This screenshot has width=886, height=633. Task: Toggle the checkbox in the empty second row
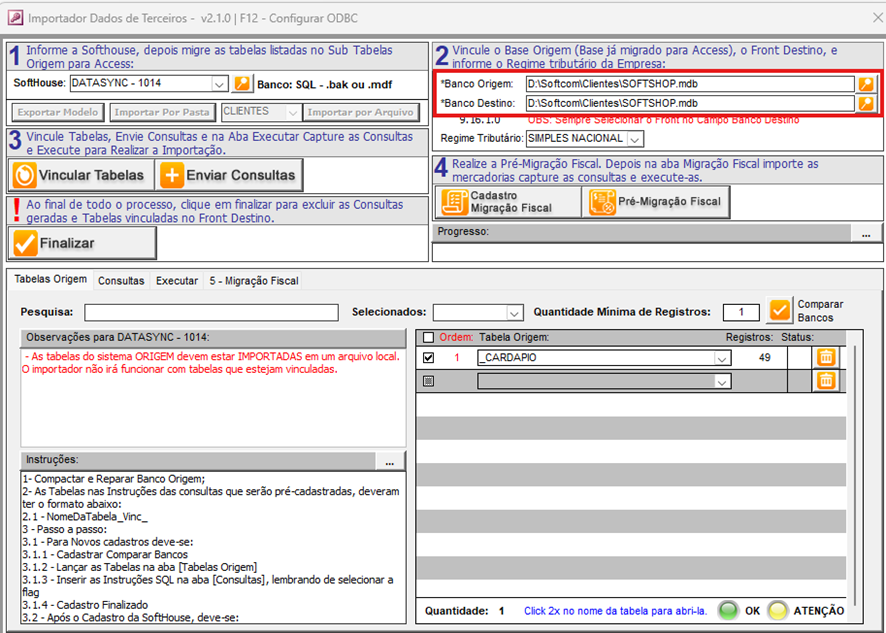tap(429, 381)
